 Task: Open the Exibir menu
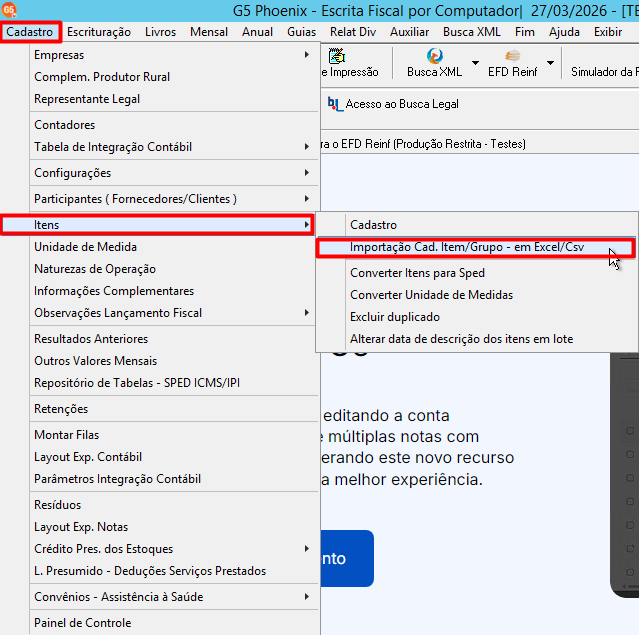click(x=608, y=32)
